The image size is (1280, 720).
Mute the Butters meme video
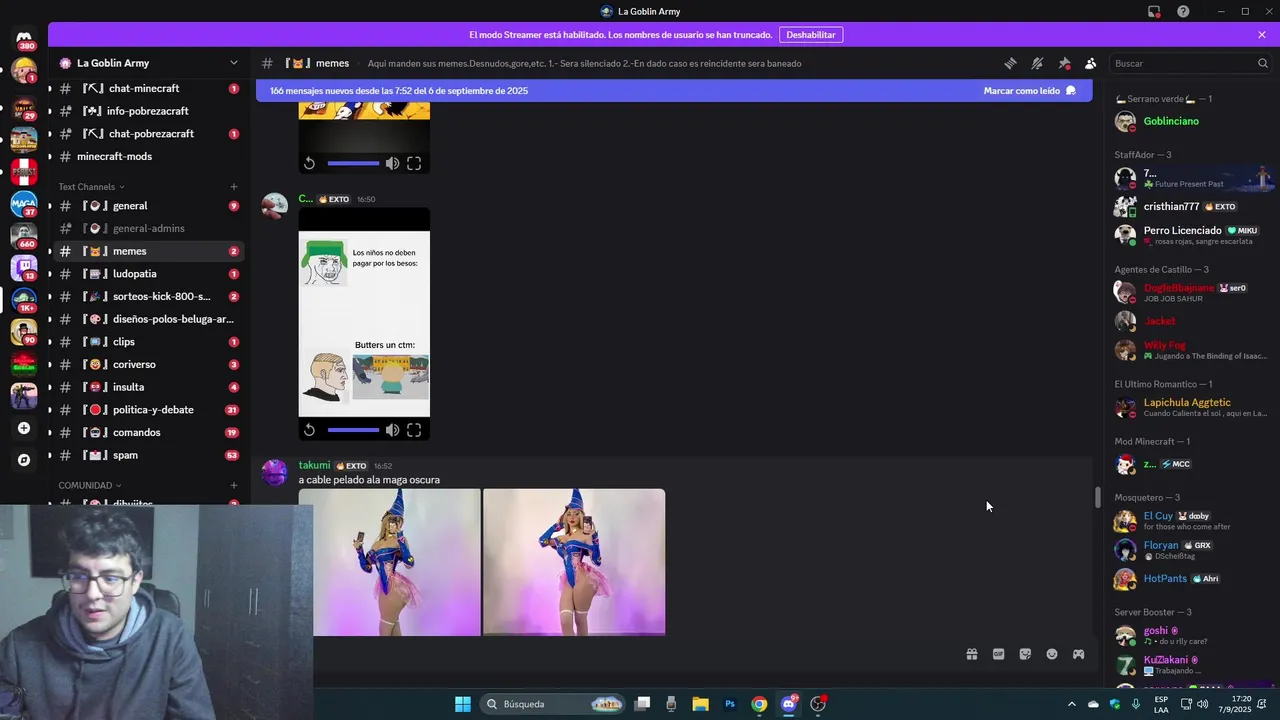[392, 430]
